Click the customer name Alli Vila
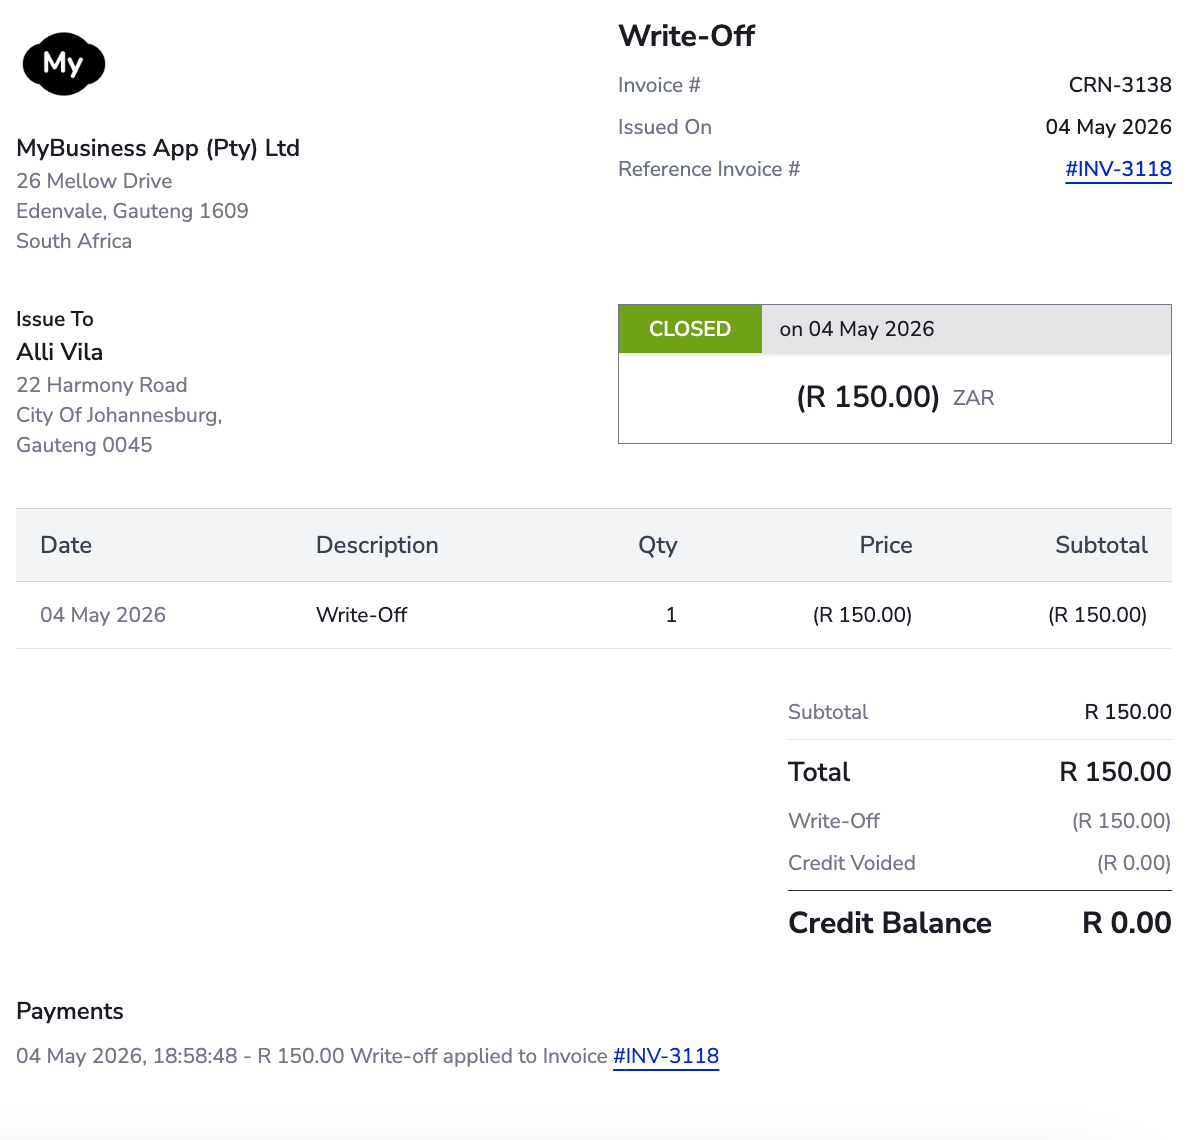The width and height of the screenshot is (1188, 1140). (x=60, y=352)
